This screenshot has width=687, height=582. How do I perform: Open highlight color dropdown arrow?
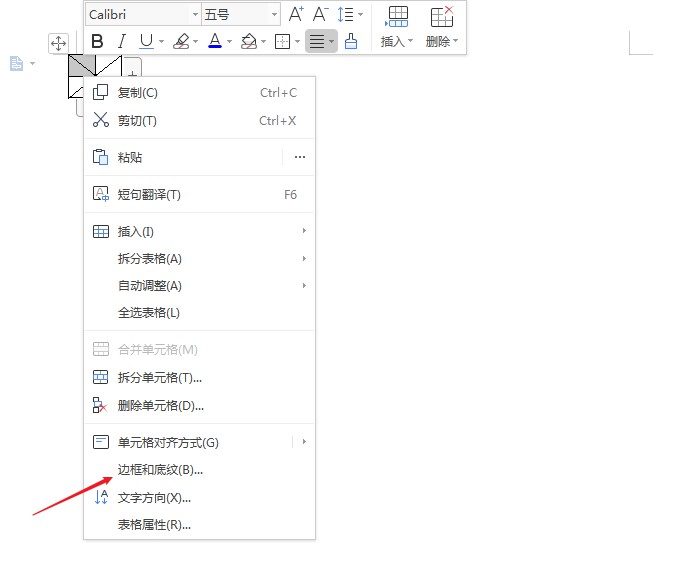coord(195,42)
